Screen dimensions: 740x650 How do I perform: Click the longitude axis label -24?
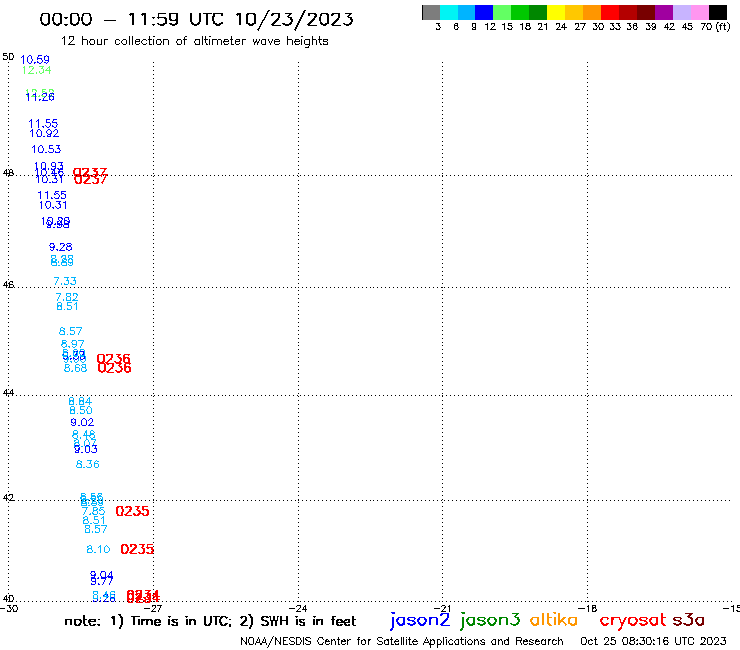pos(298,608)
